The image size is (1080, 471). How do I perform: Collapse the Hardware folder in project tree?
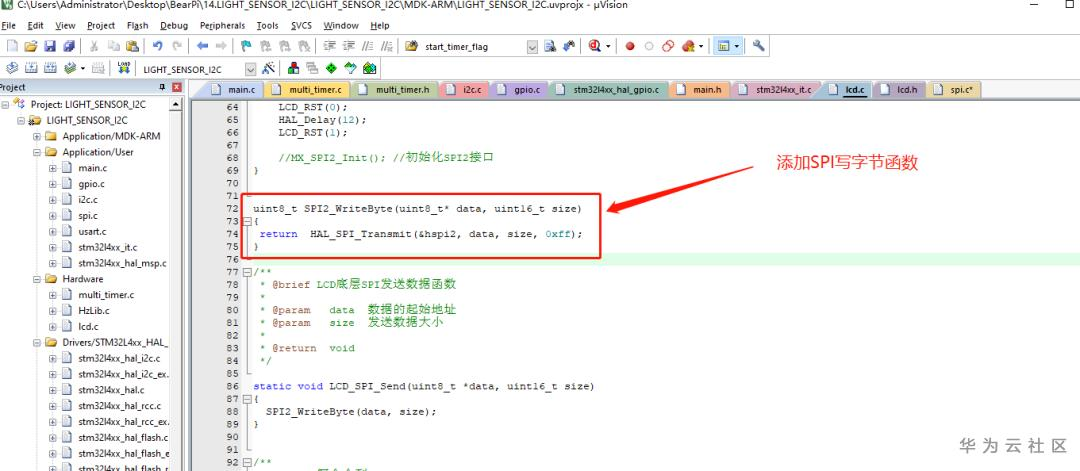click(37, 279)
